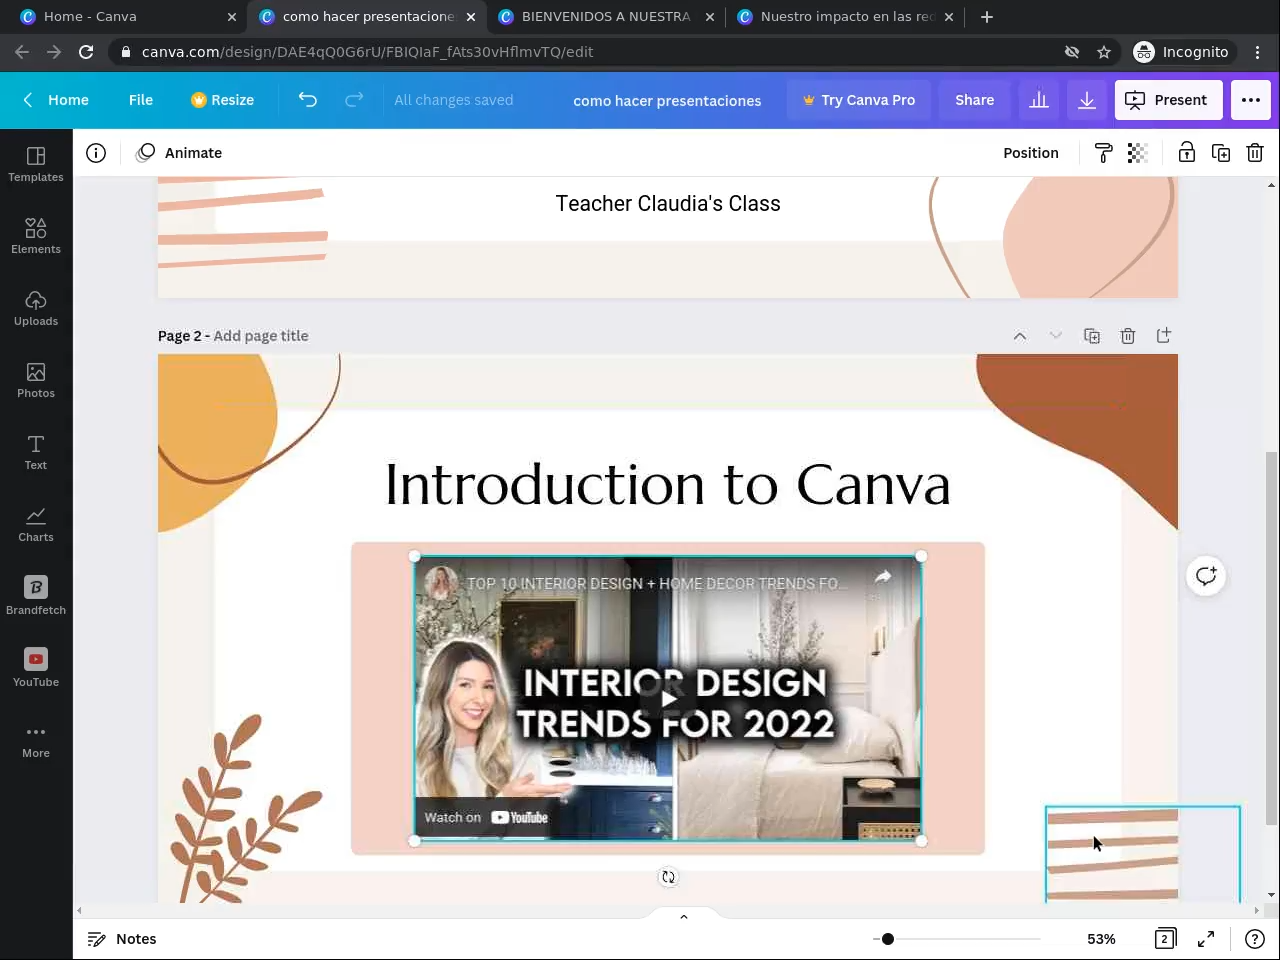Enter fullscreen mode with the expand icon
The width and height of the screenshot is (1280, 960).
click(1206, 939)
